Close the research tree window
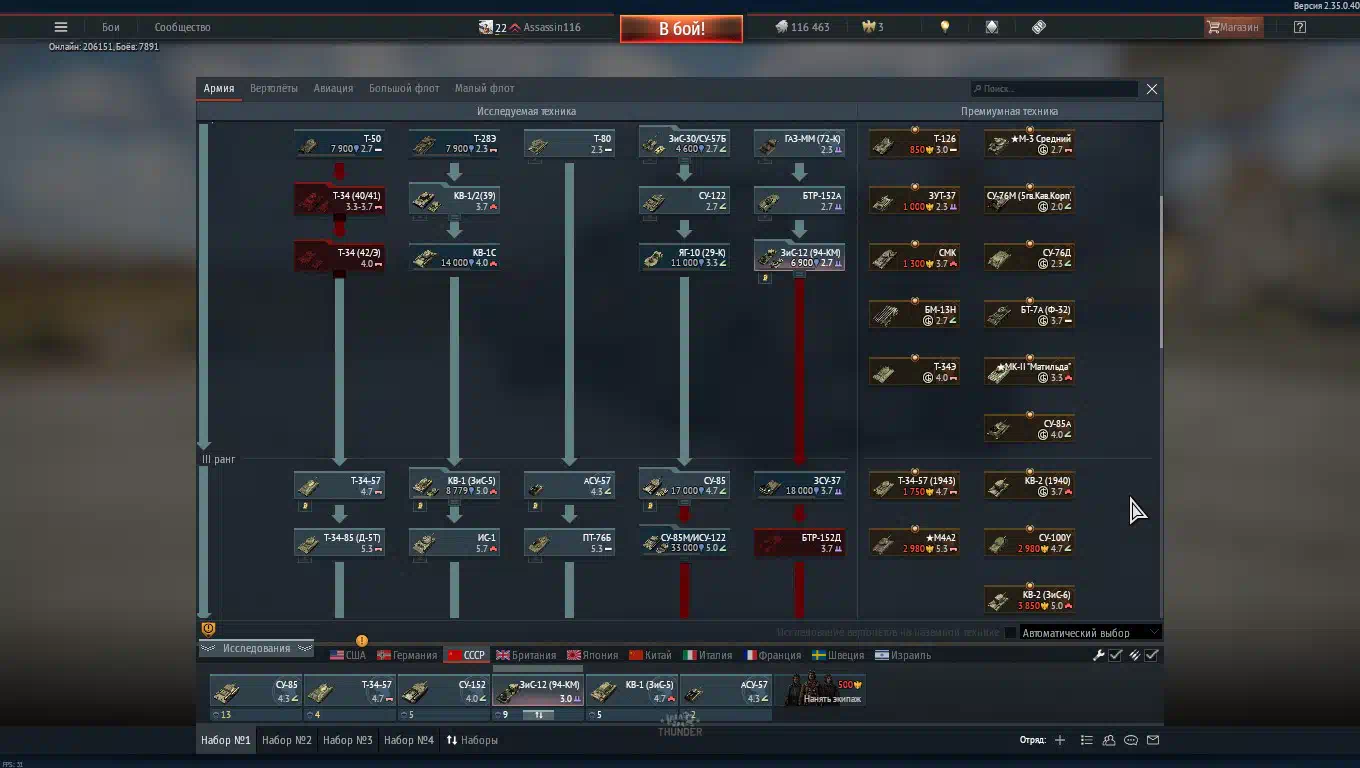 coord(1152,89)
